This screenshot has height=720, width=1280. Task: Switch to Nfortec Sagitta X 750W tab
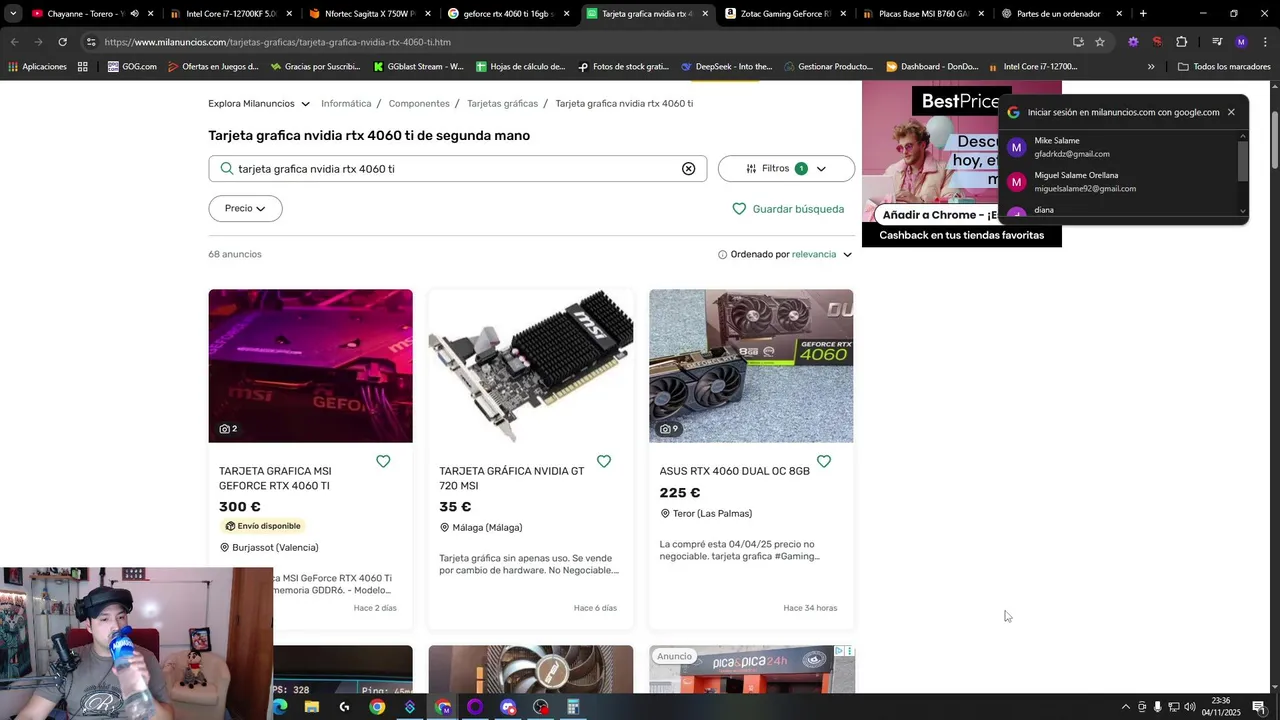pos(369,14)
